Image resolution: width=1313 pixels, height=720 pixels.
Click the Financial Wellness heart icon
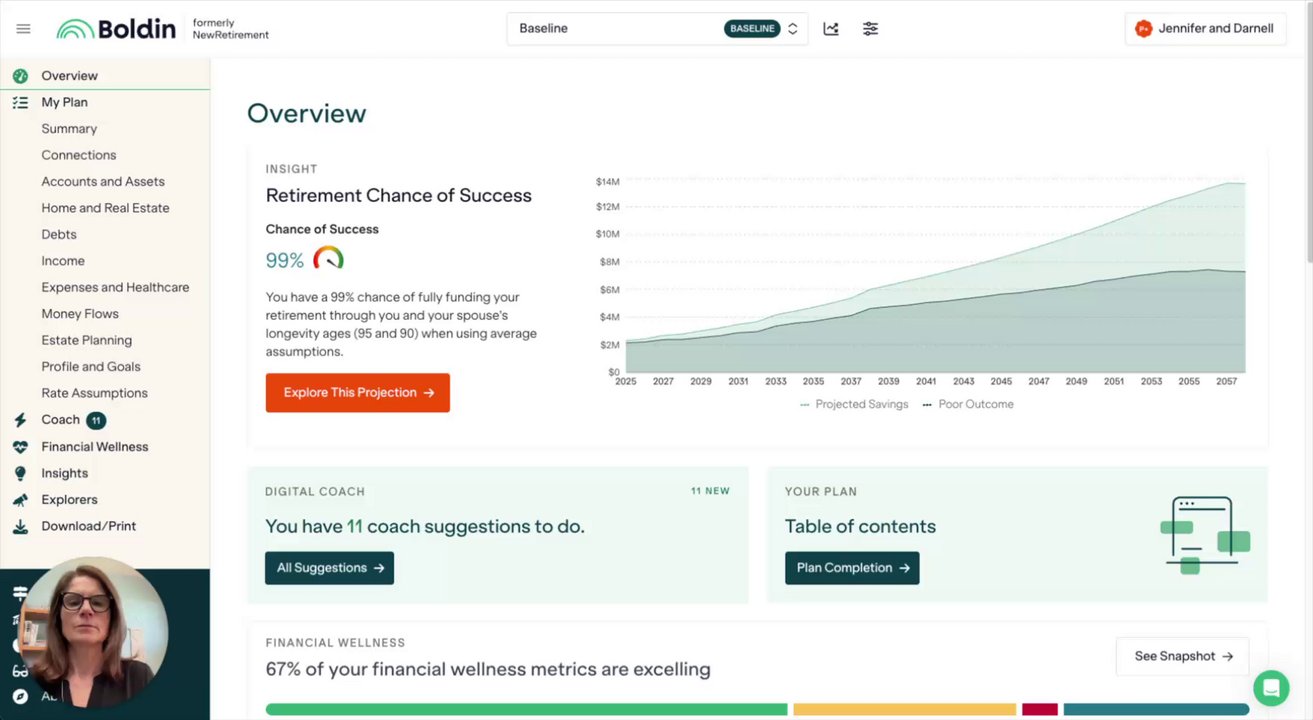point(20,447)
